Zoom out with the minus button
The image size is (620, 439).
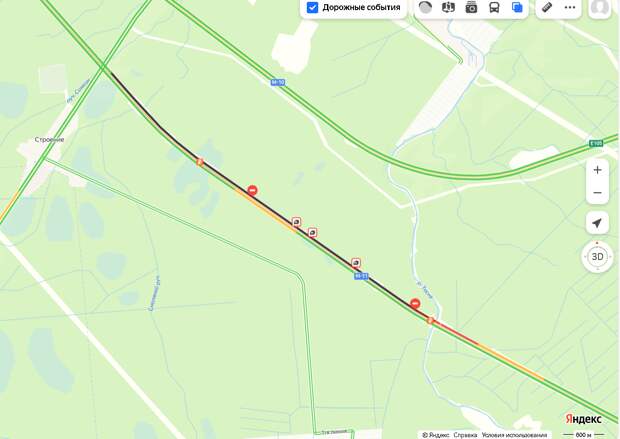pos(597,193)
